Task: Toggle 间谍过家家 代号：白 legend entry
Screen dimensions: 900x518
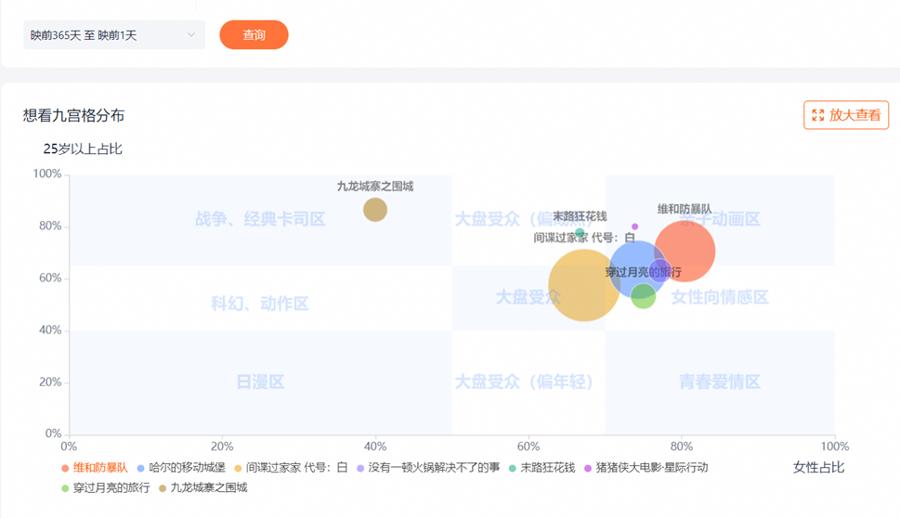Action: point(297,467)
